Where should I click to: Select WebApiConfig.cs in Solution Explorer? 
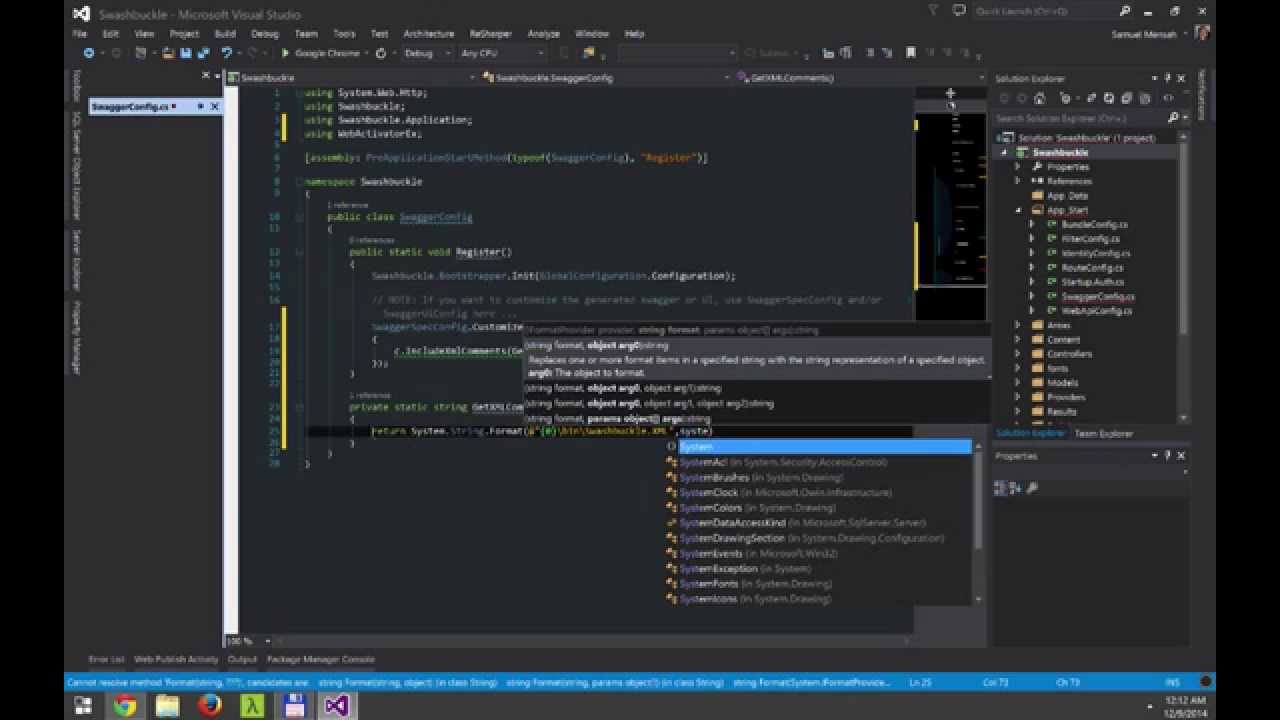1096,311
